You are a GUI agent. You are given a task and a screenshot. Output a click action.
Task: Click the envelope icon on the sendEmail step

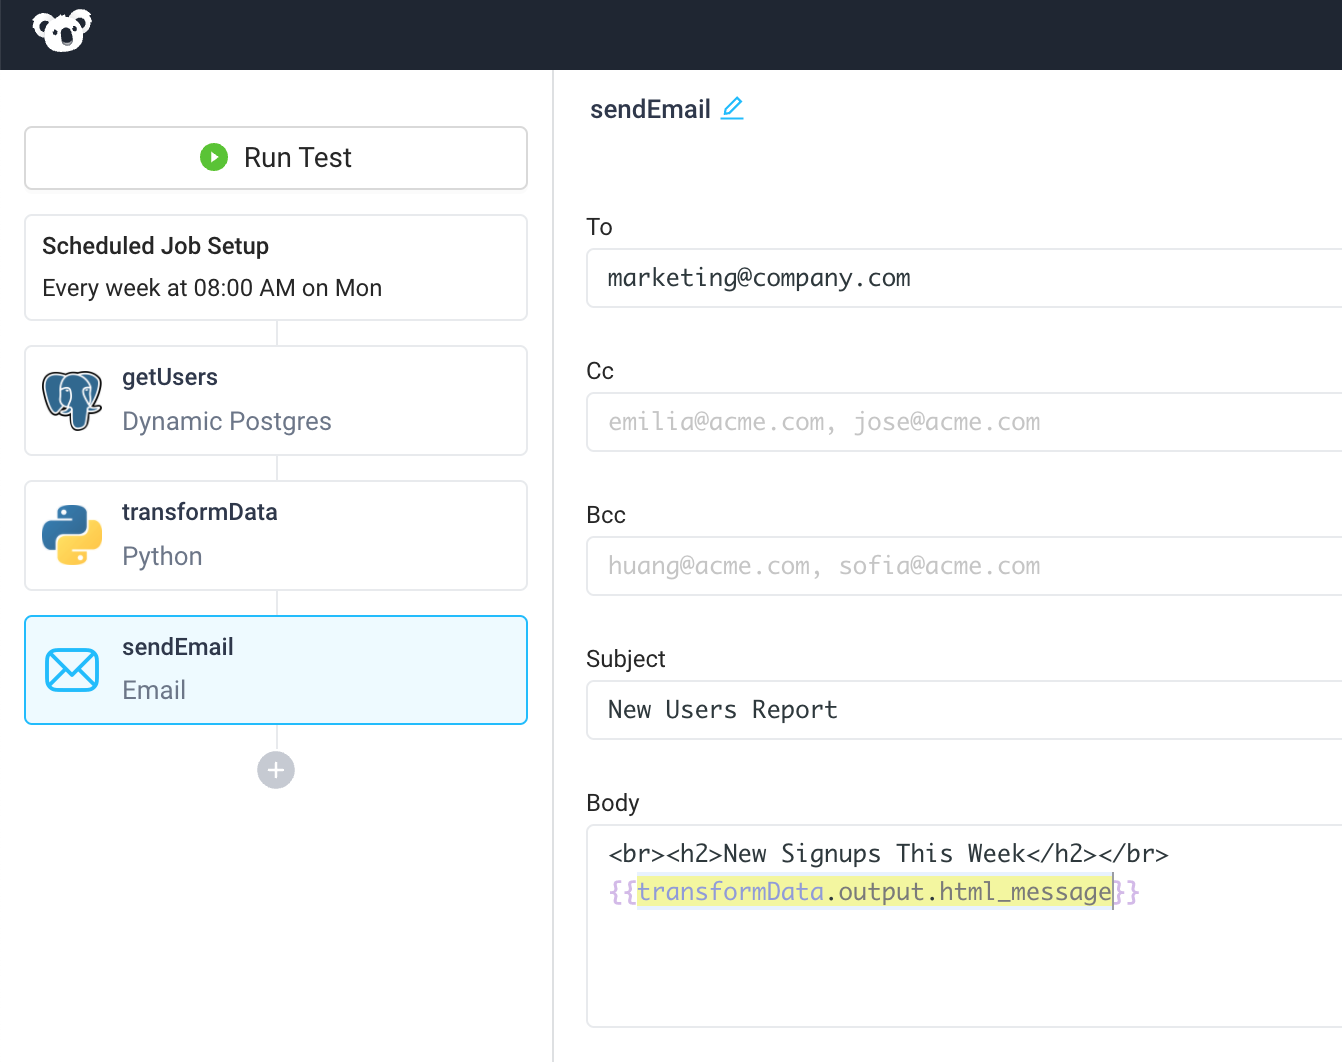(x=71, y=668)
